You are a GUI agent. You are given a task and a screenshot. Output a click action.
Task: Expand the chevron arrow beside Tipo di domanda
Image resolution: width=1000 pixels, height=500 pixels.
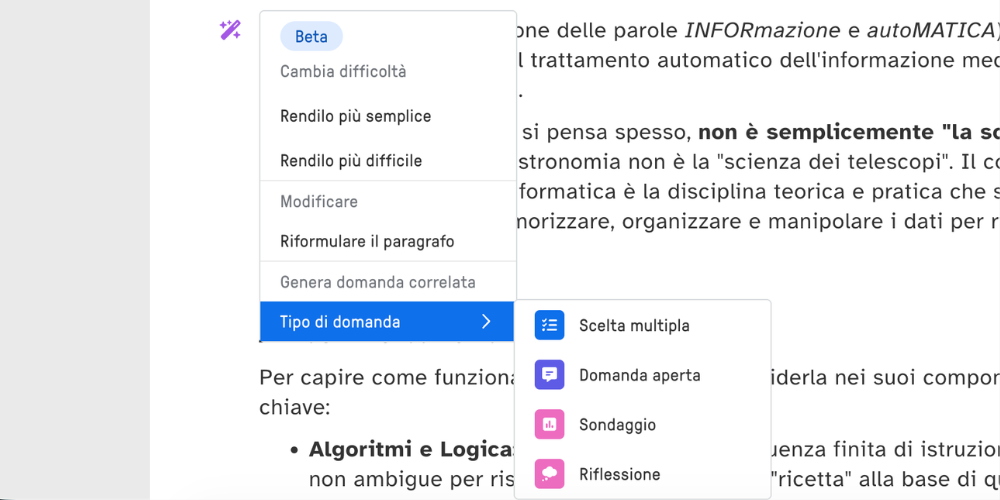pyautogui.click(x=487, y=321)
